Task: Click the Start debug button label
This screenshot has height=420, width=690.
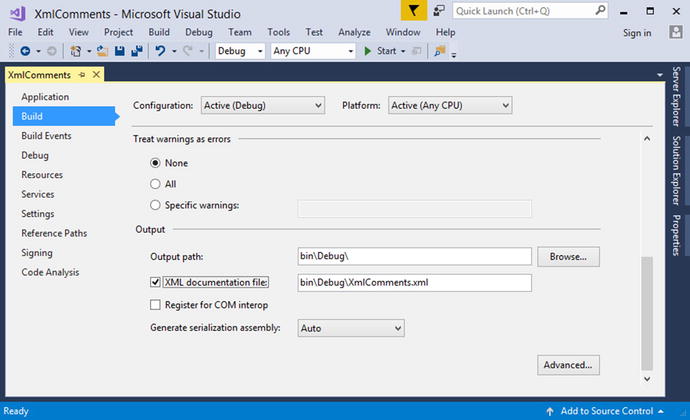Action: [x=386, y=51]
